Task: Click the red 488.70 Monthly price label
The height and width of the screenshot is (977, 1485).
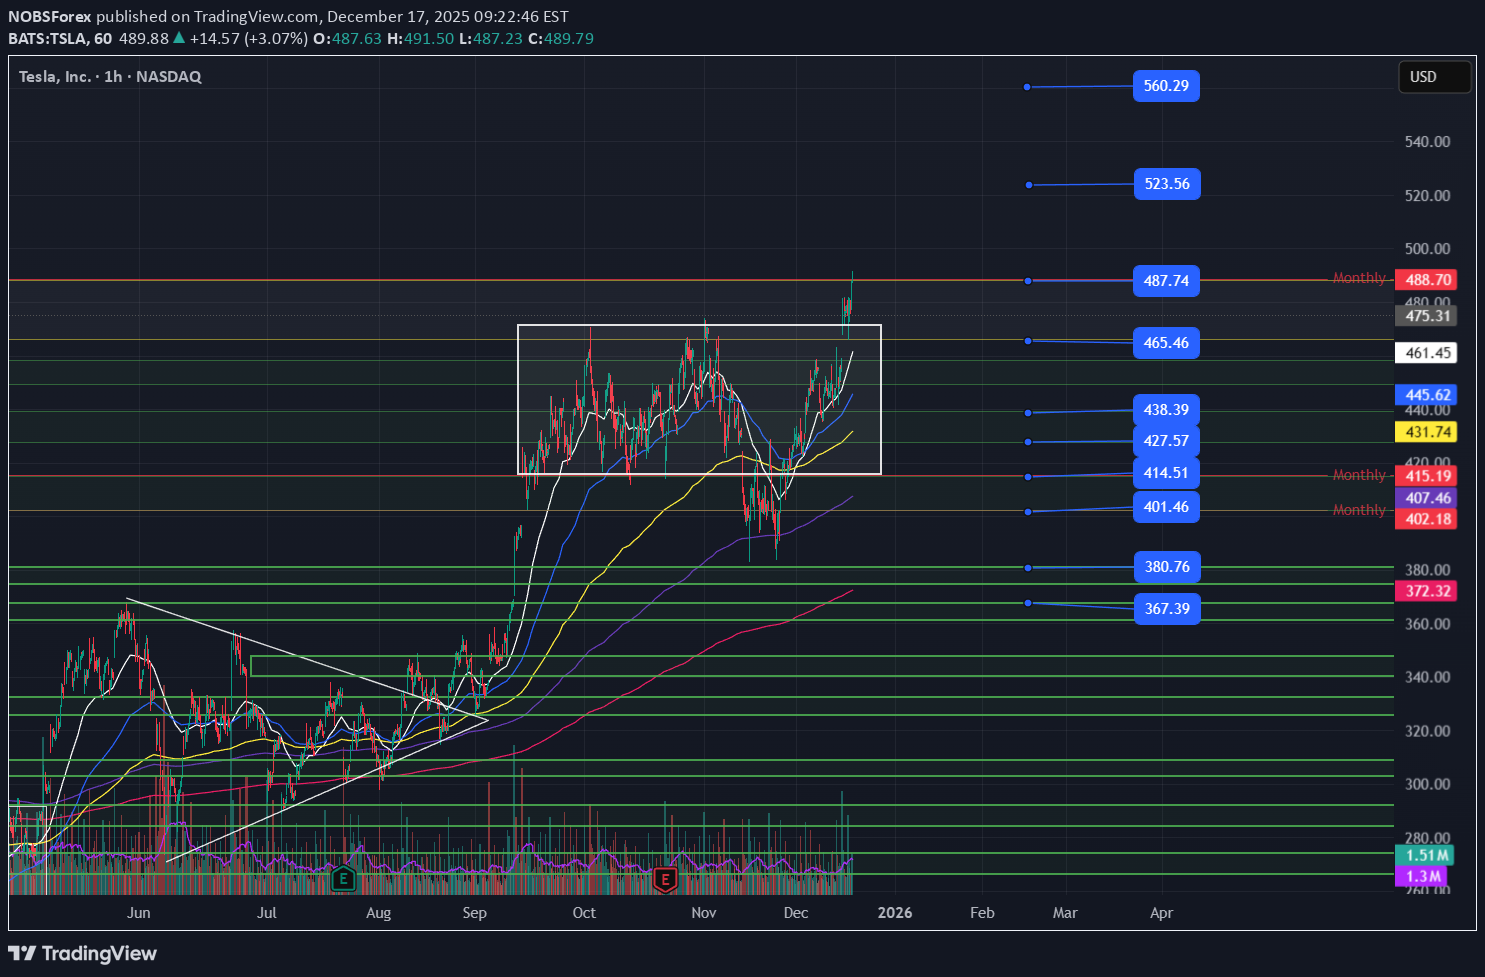Action: [1427, 280]
